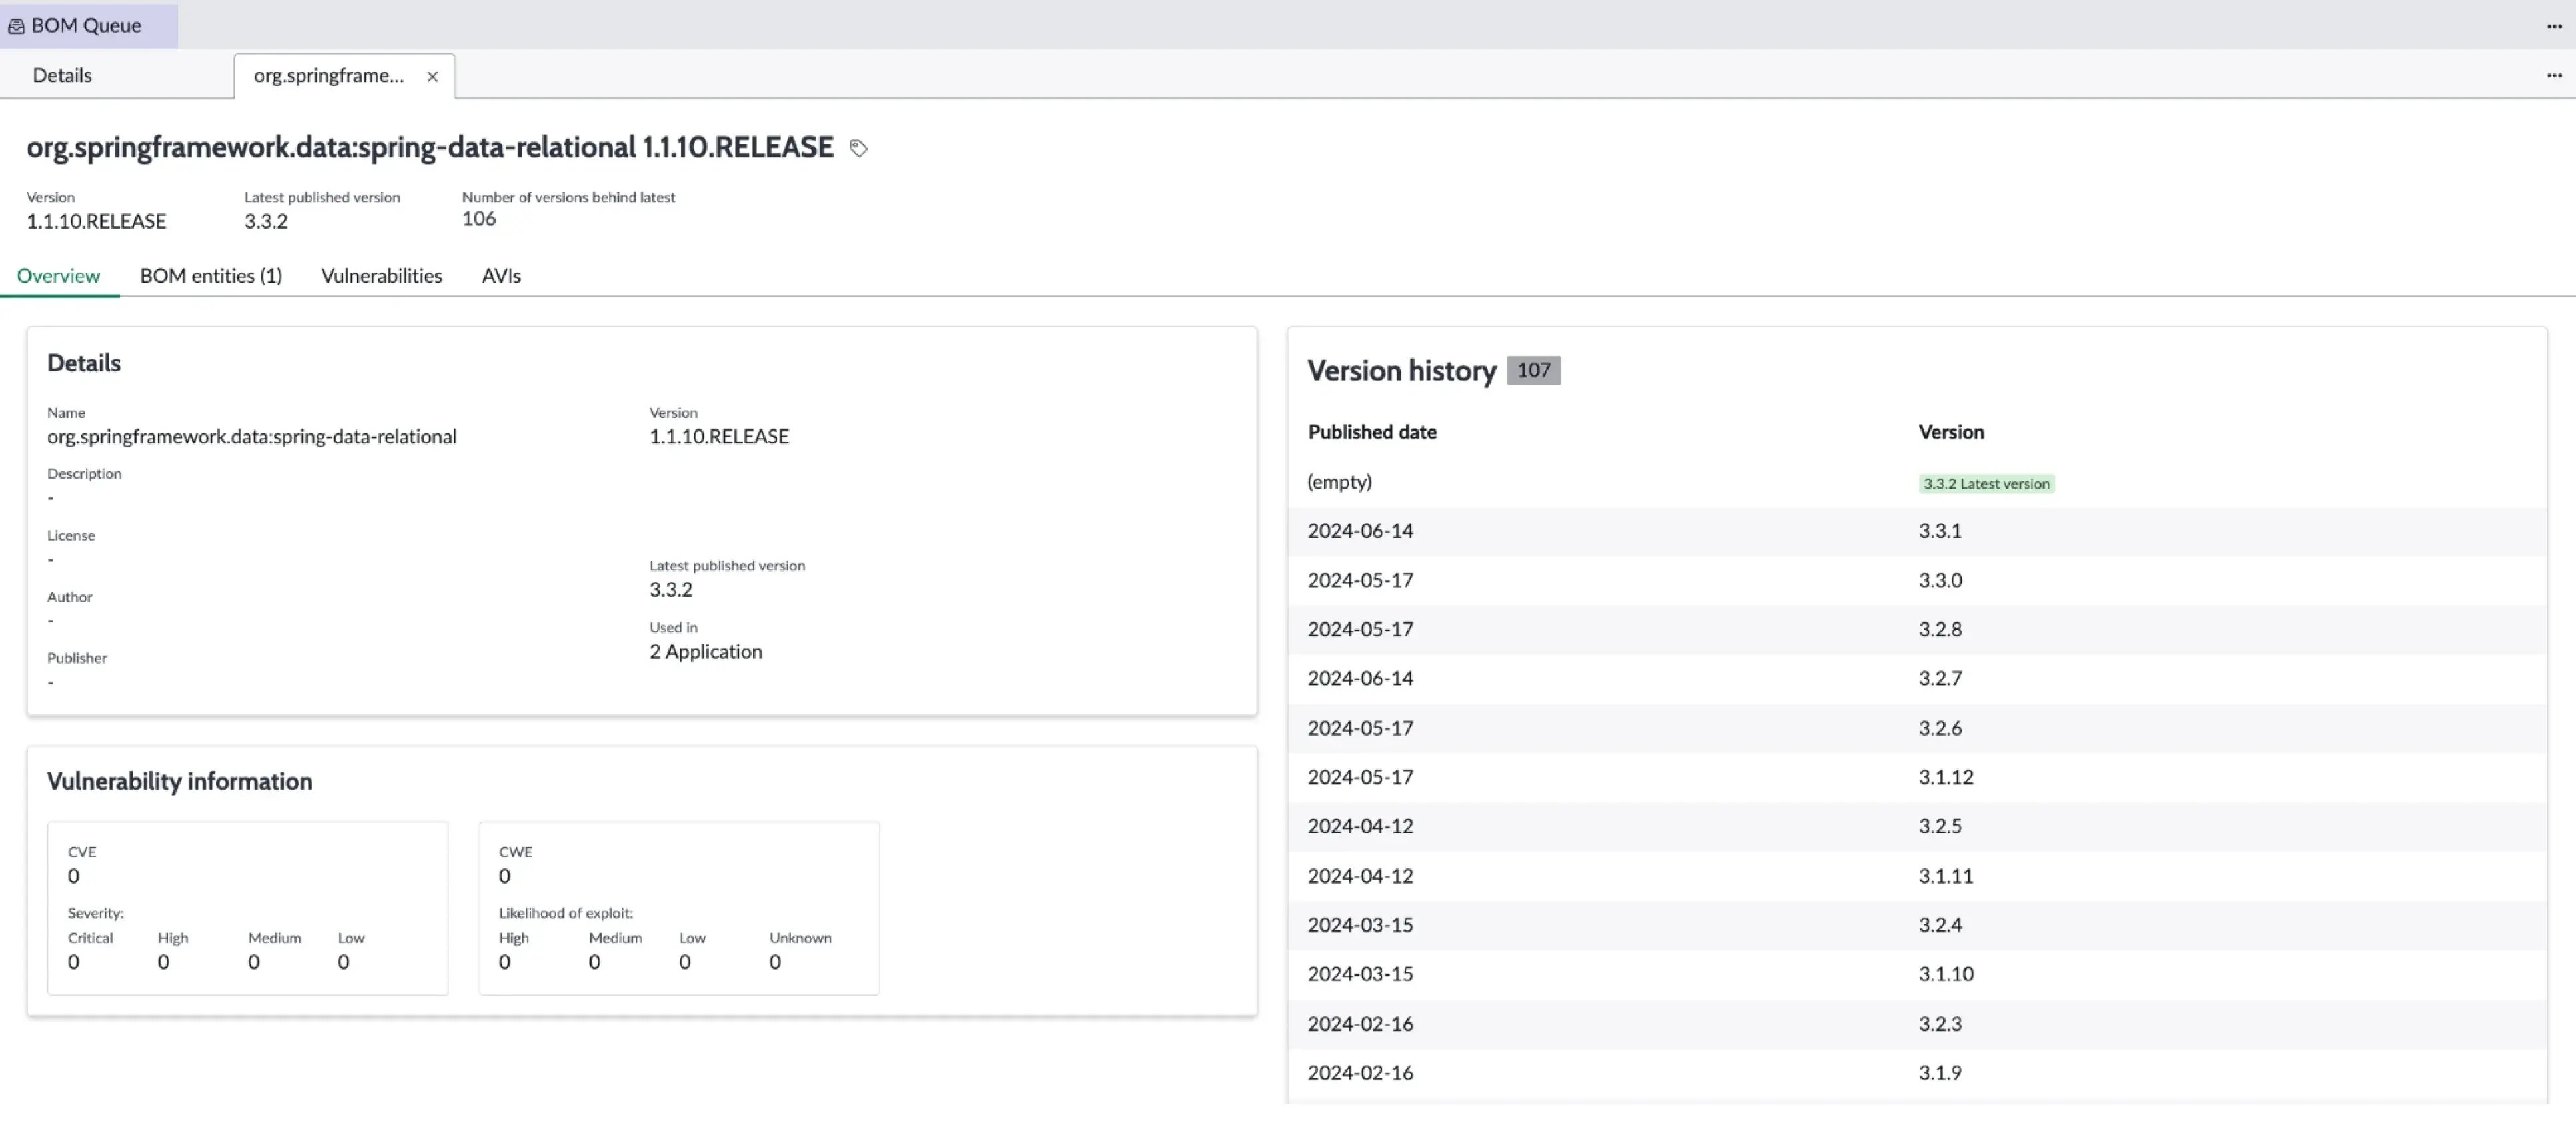Select version 3.1.10 in the history table
Image resolution: width=2576 pixels, height=1125 pixels.
pos(1946,974)
